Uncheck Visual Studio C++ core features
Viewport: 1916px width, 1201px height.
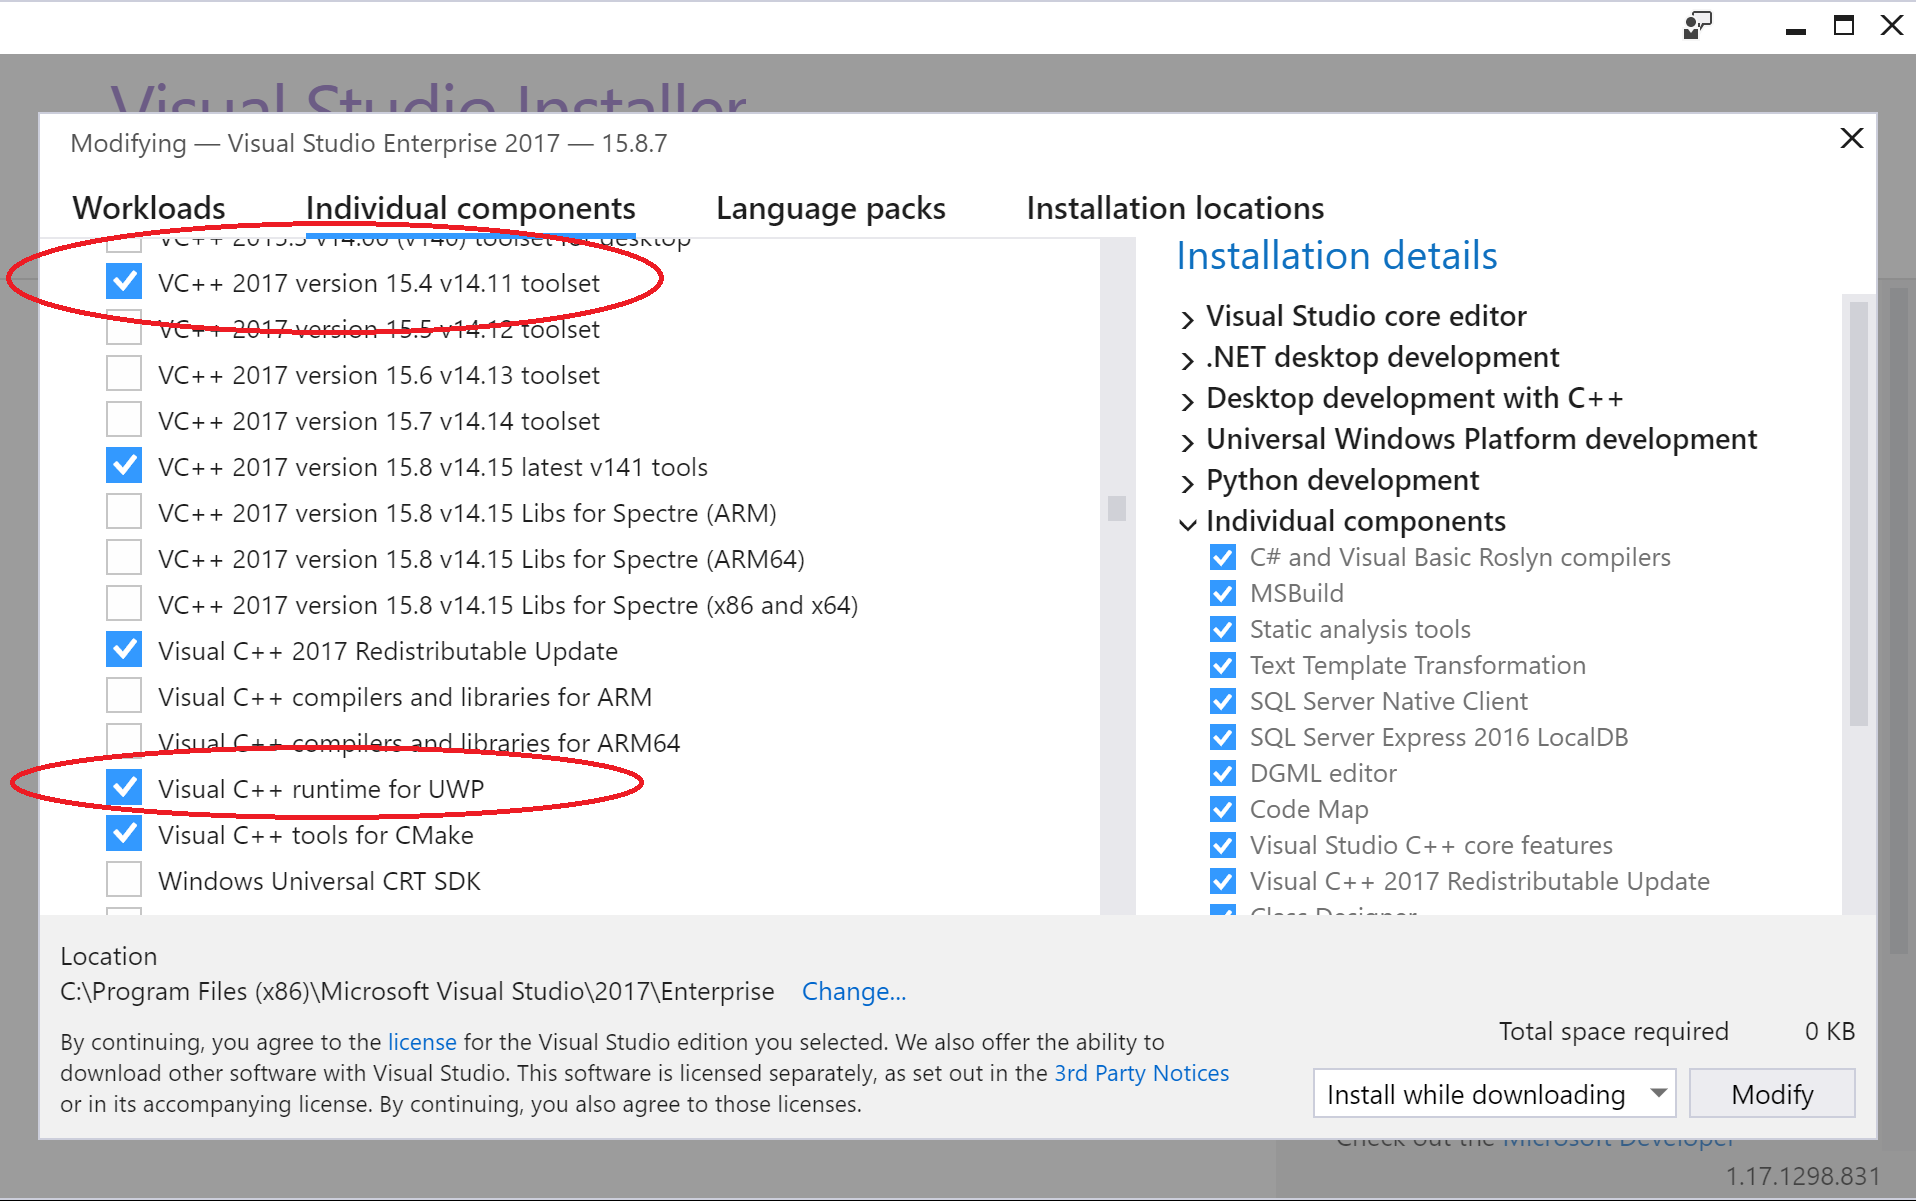click(x=1222, y=845)
